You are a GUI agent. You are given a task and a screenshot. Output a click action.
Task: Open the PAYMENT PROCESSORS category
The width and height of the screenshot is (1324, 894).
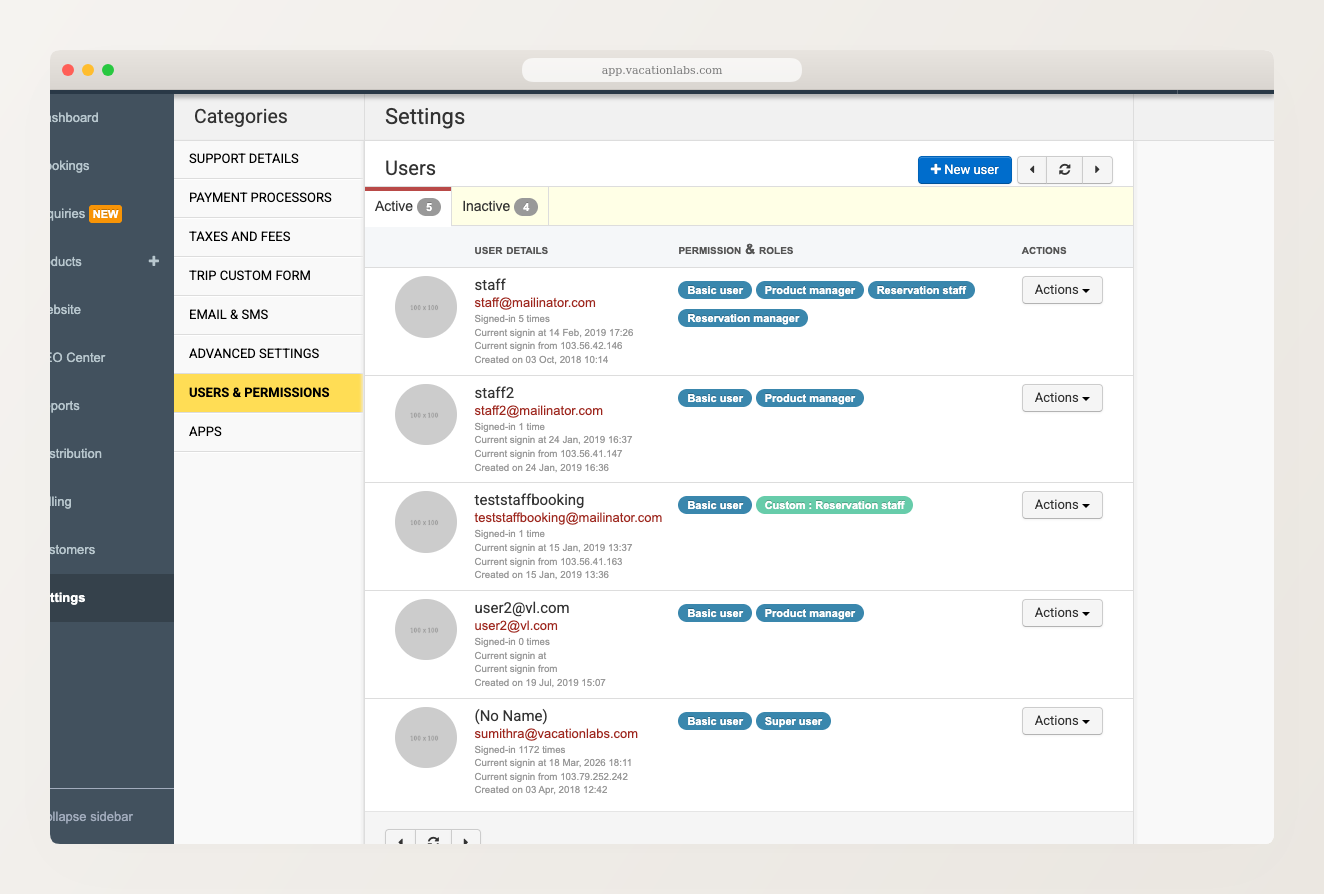(x=260, y=197)
